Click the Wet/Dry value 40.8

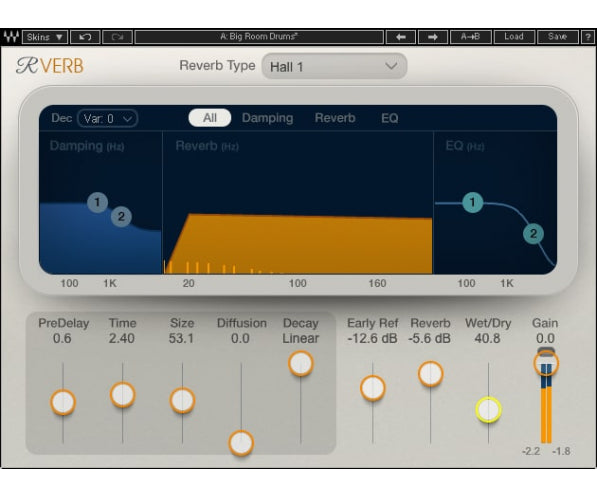click(487, 338)
